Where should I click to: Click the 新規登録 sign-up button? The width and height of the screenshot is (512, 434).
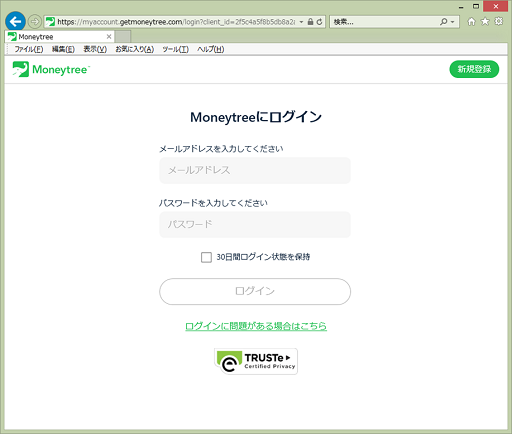pos(474,69)
